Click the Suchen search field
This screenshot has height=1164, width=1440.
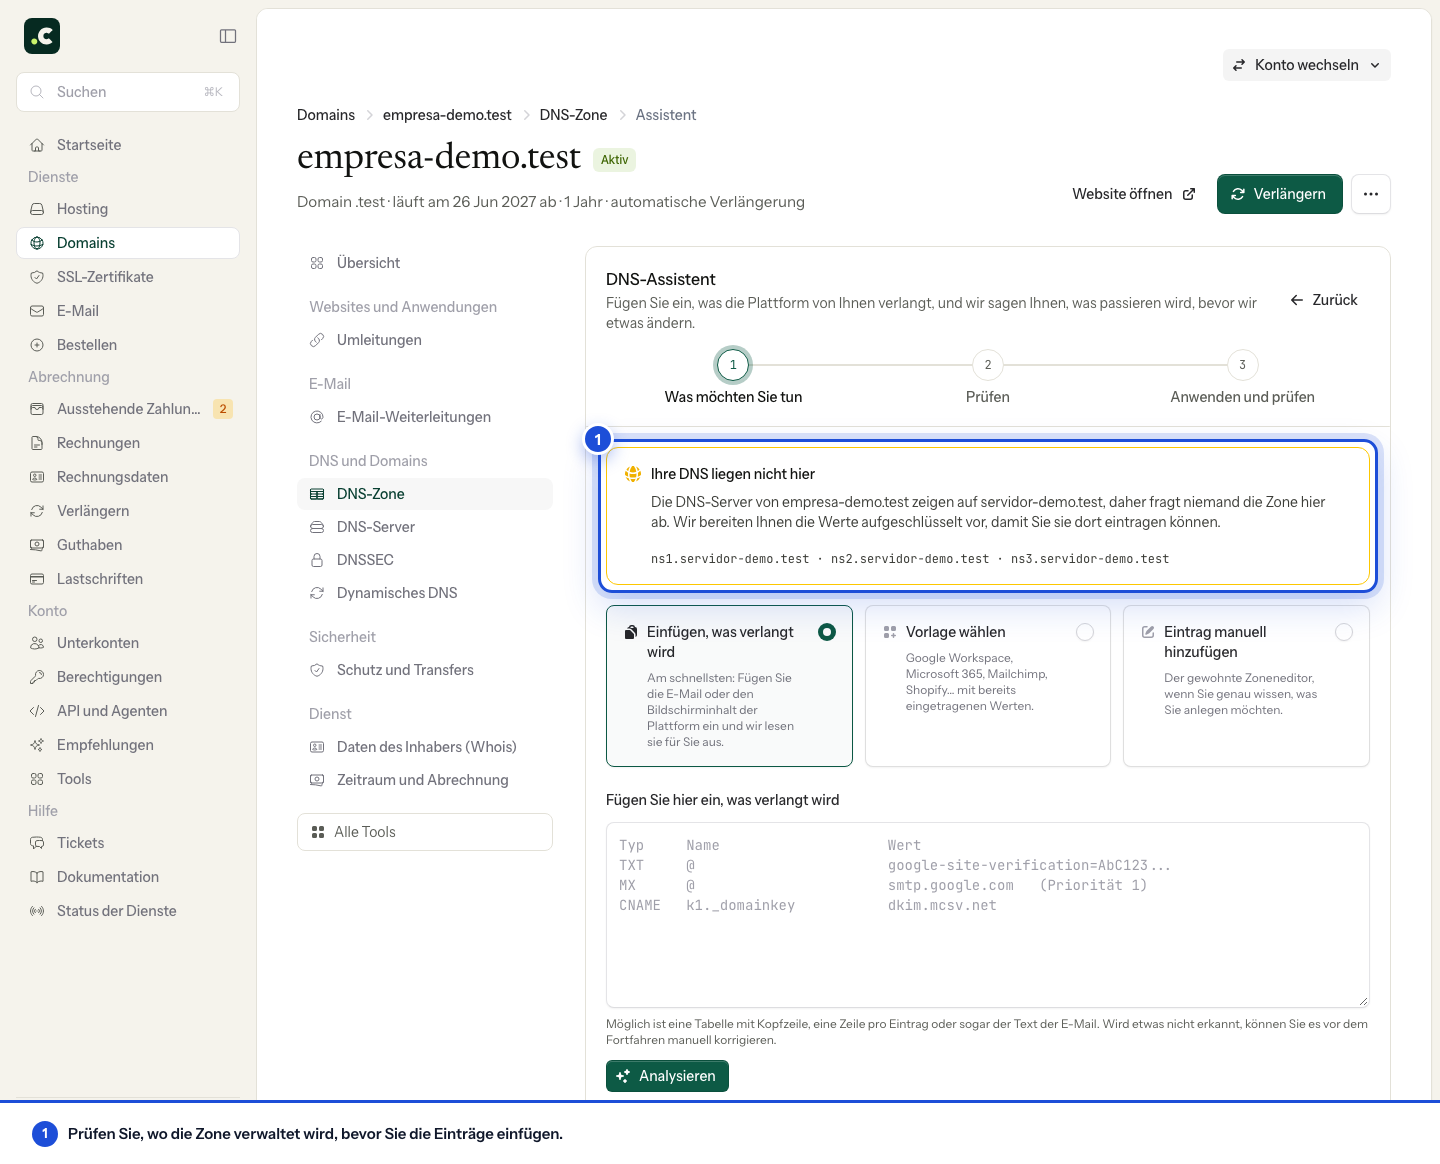click(128, 92)
